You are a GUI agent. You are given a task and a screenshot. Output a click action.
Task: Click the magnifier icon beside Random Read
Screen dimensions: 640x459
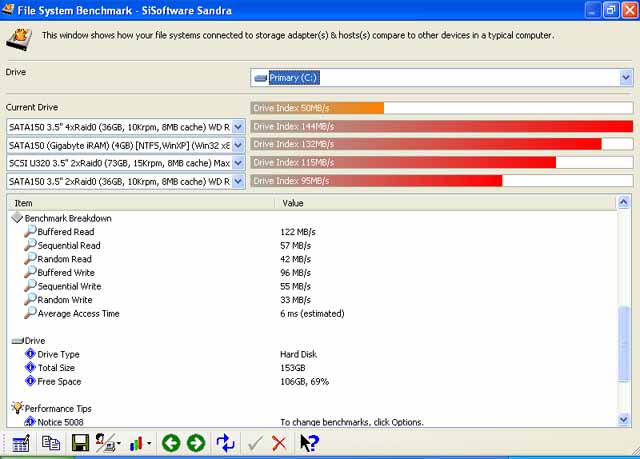[30, 258]
